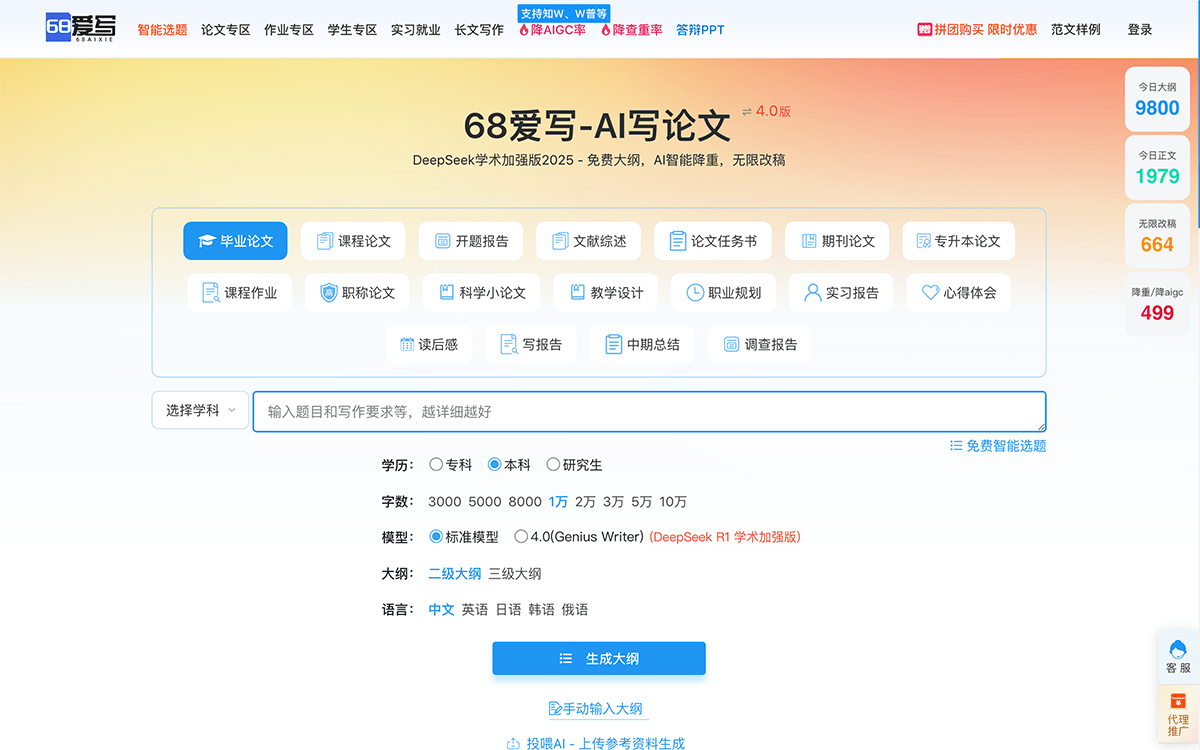The image size is (1200, 750).
Task: Open the 论文专区 navigation menu
Action: click(225, 30)
